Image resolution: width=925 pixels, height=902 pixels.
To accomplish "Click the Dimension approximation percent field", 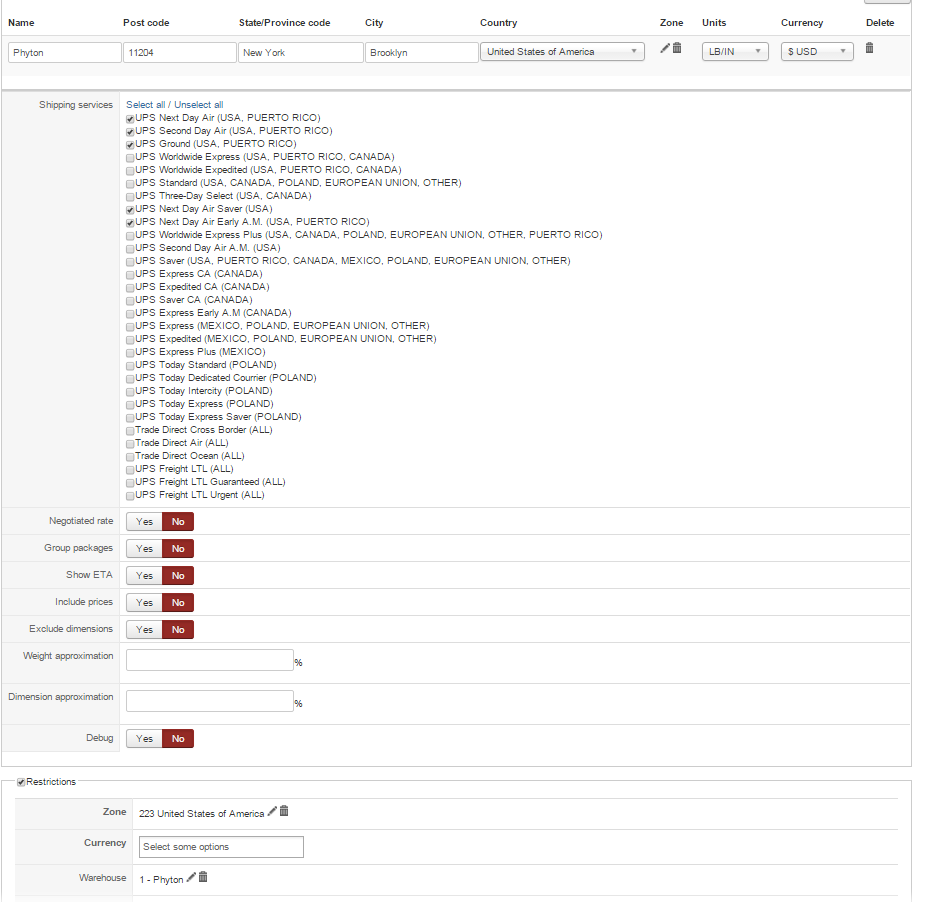I will [209, 701].
